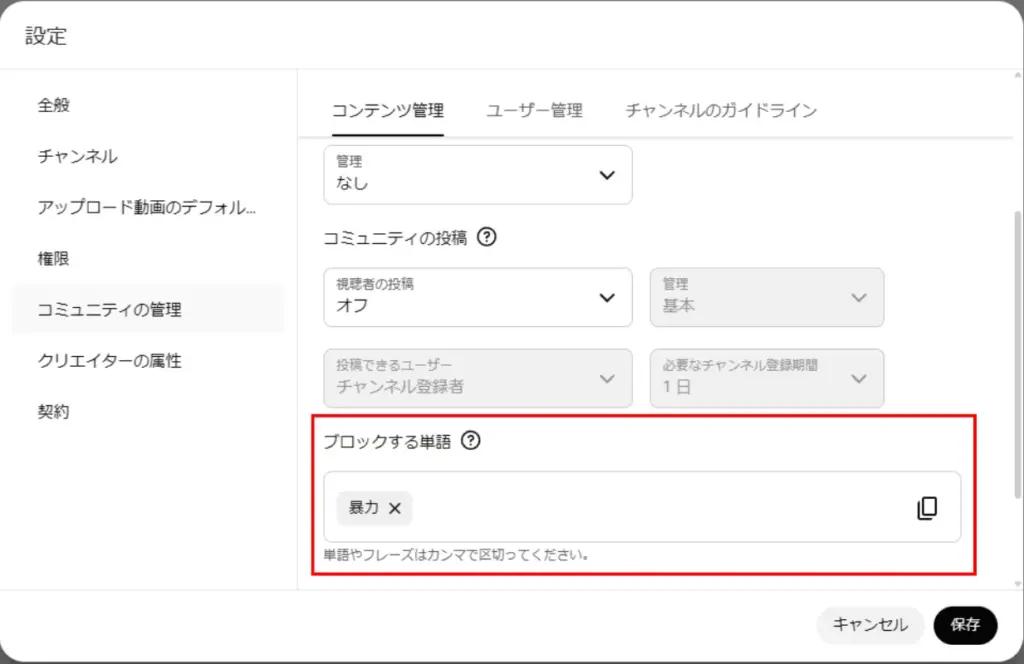Remove the 暴力 blocked word chip
This screenshot has height=664, width=1024.
[x=395, y=508]
